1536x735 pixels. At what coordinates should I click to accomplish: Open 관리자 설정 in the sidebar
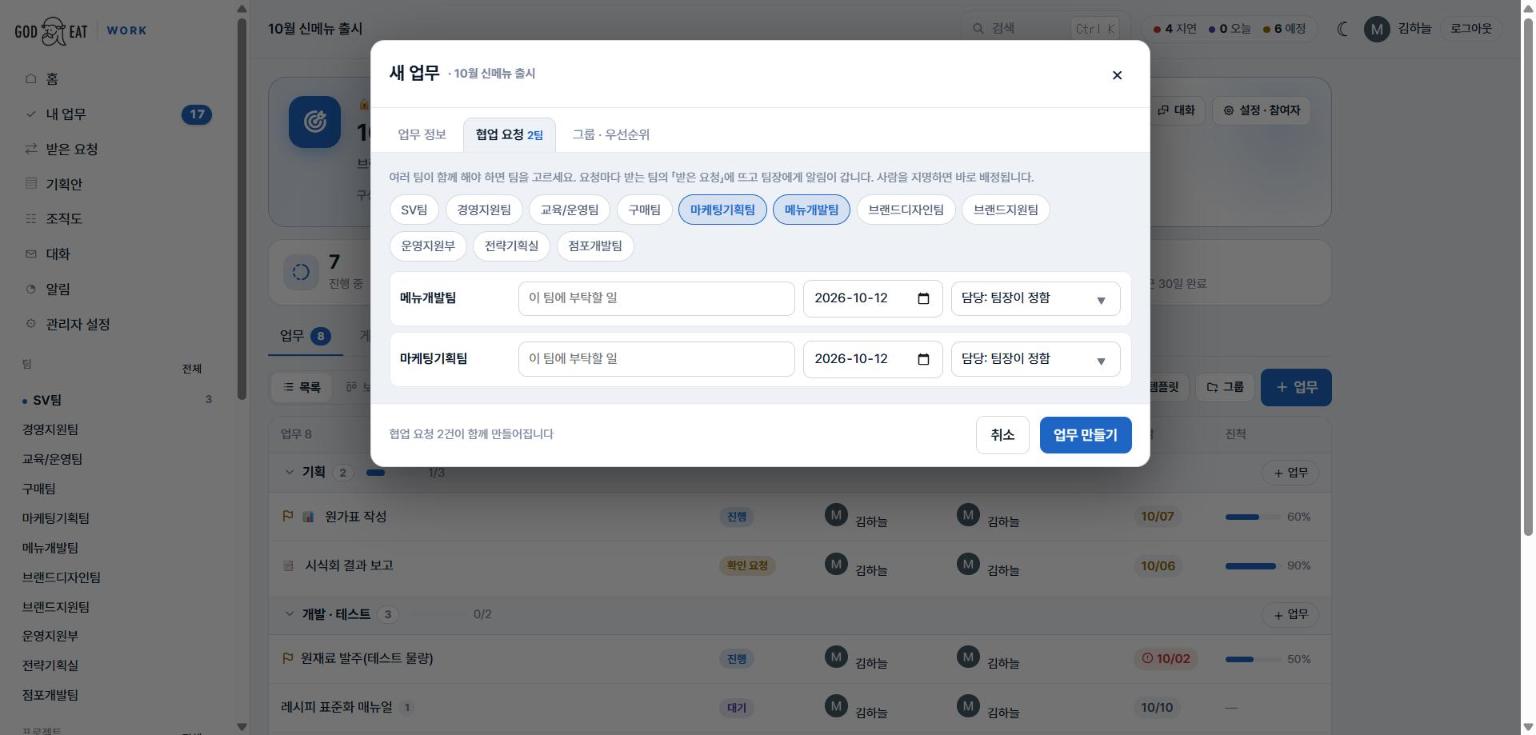[x=118, y=324]
